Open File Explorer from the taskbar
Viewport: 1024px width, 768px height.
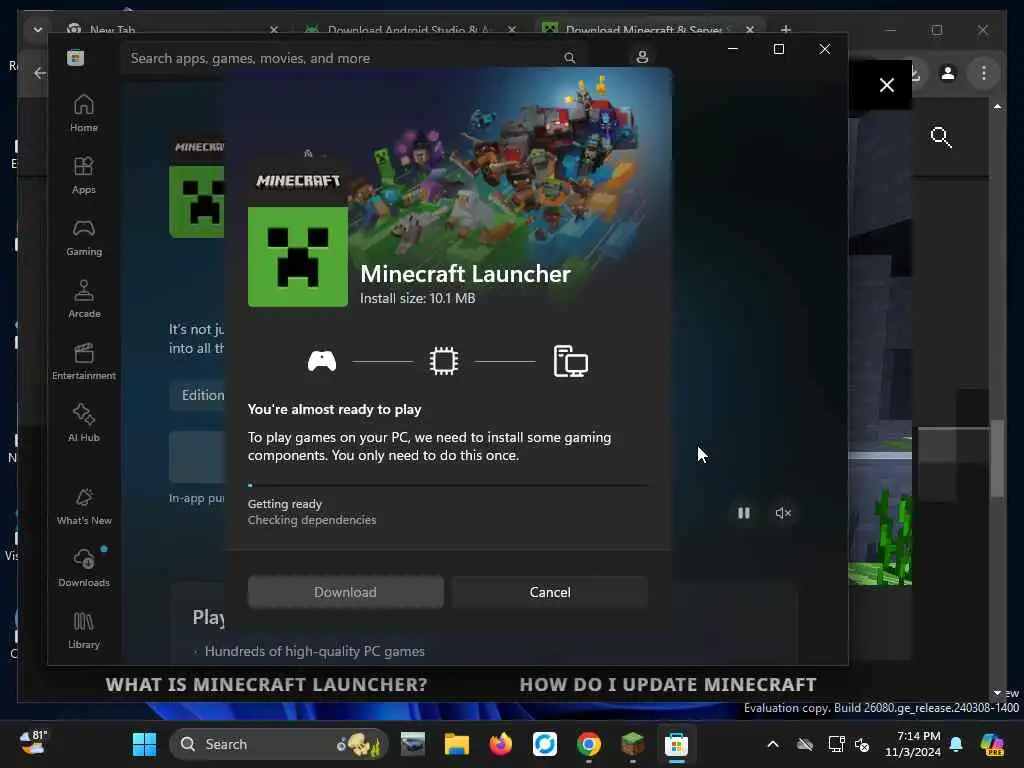[x=456, y=744]
